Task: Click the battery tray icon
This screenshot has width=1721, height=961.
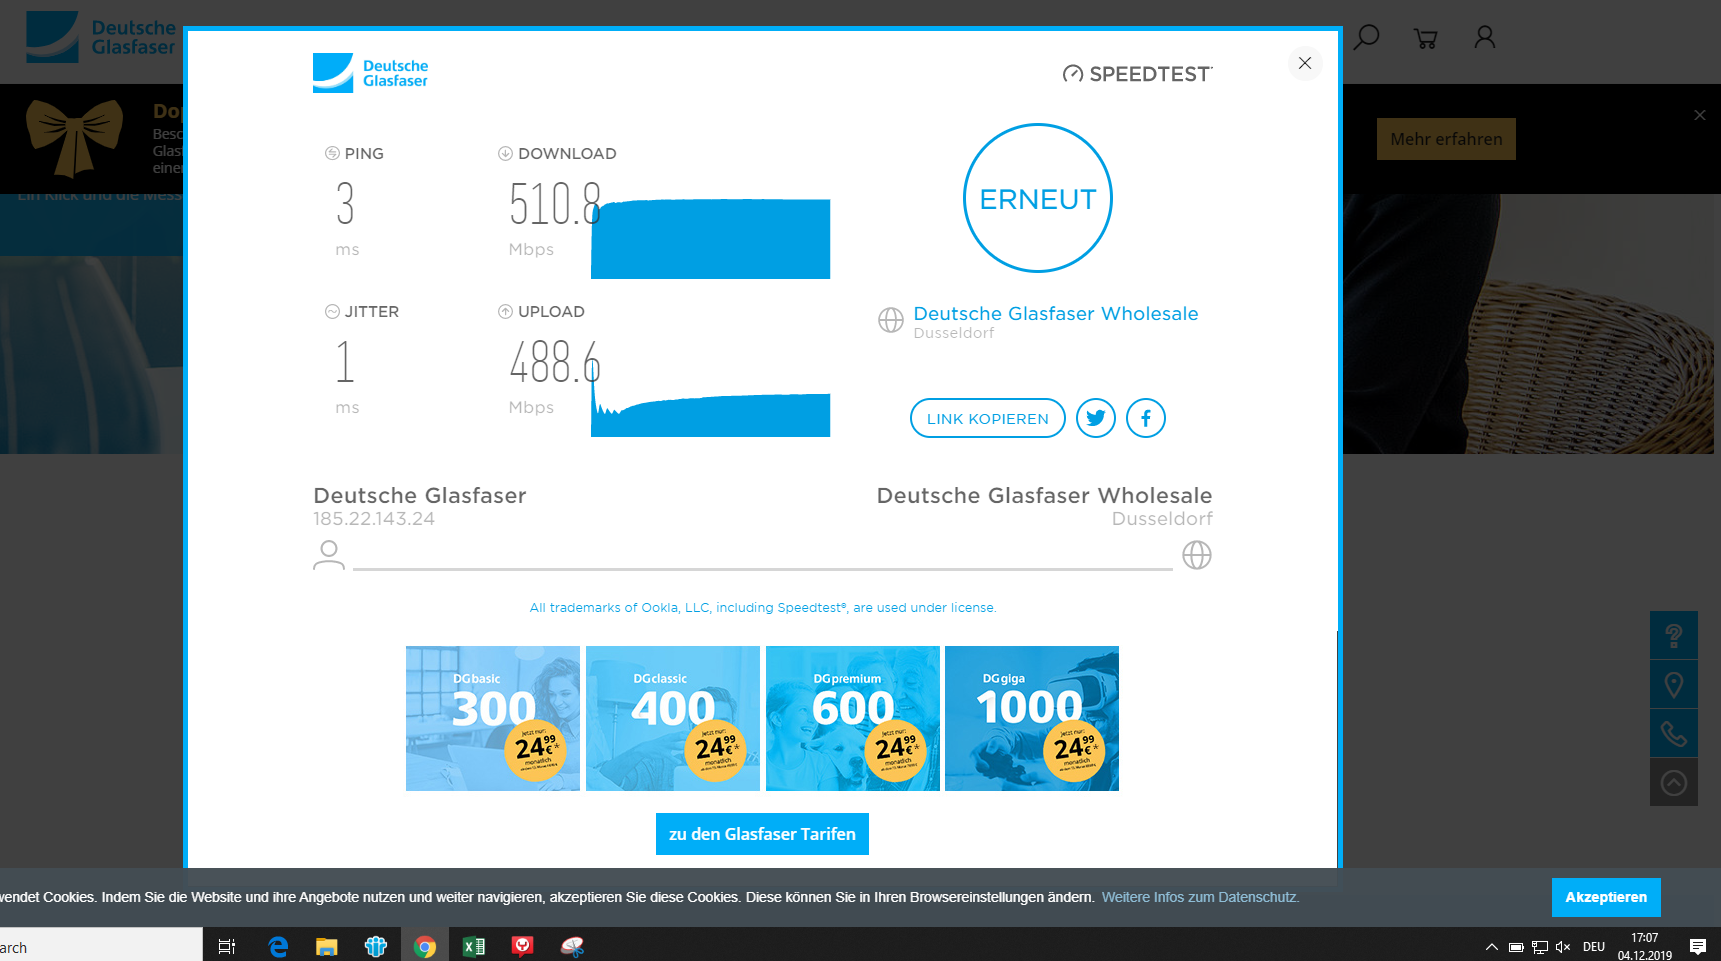Action: pyautogui.click(x=1516, y=947)
